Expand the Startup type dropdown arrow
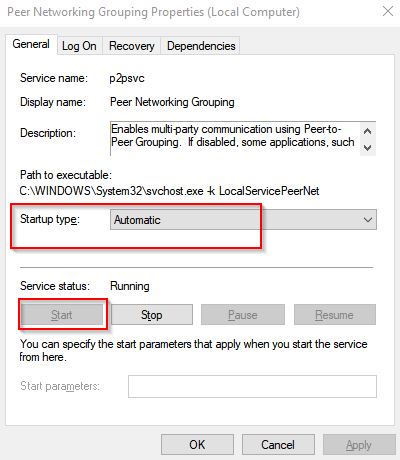 [368, 220]
